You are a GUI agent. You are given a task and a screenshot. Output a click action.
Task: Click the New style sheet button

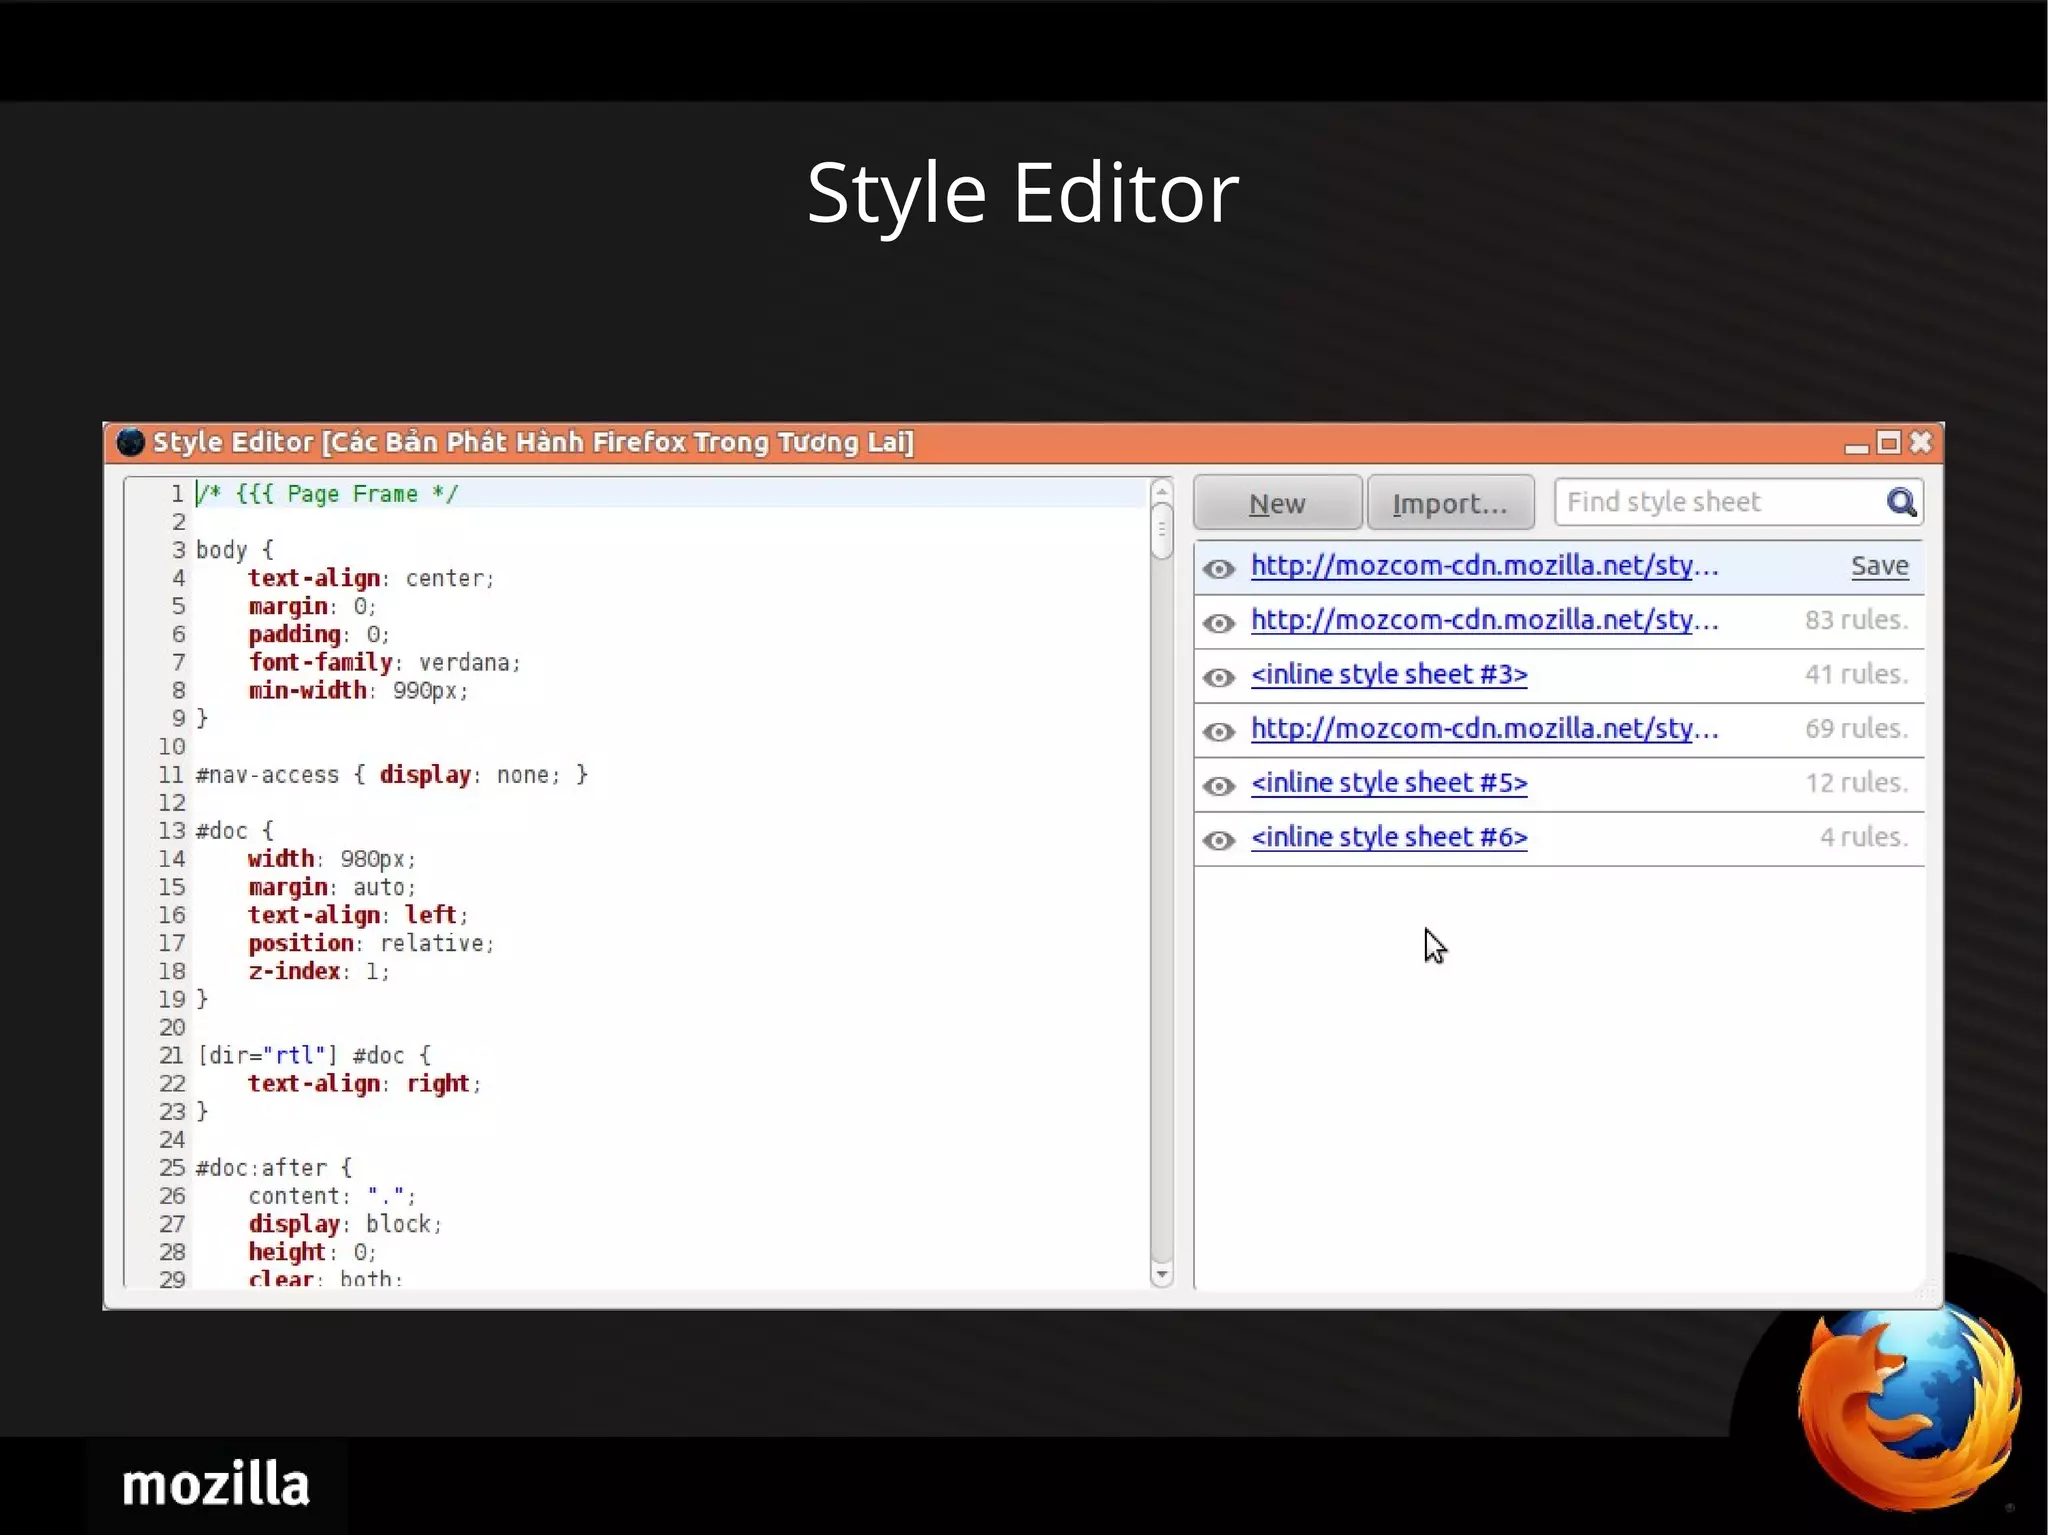1277,503
